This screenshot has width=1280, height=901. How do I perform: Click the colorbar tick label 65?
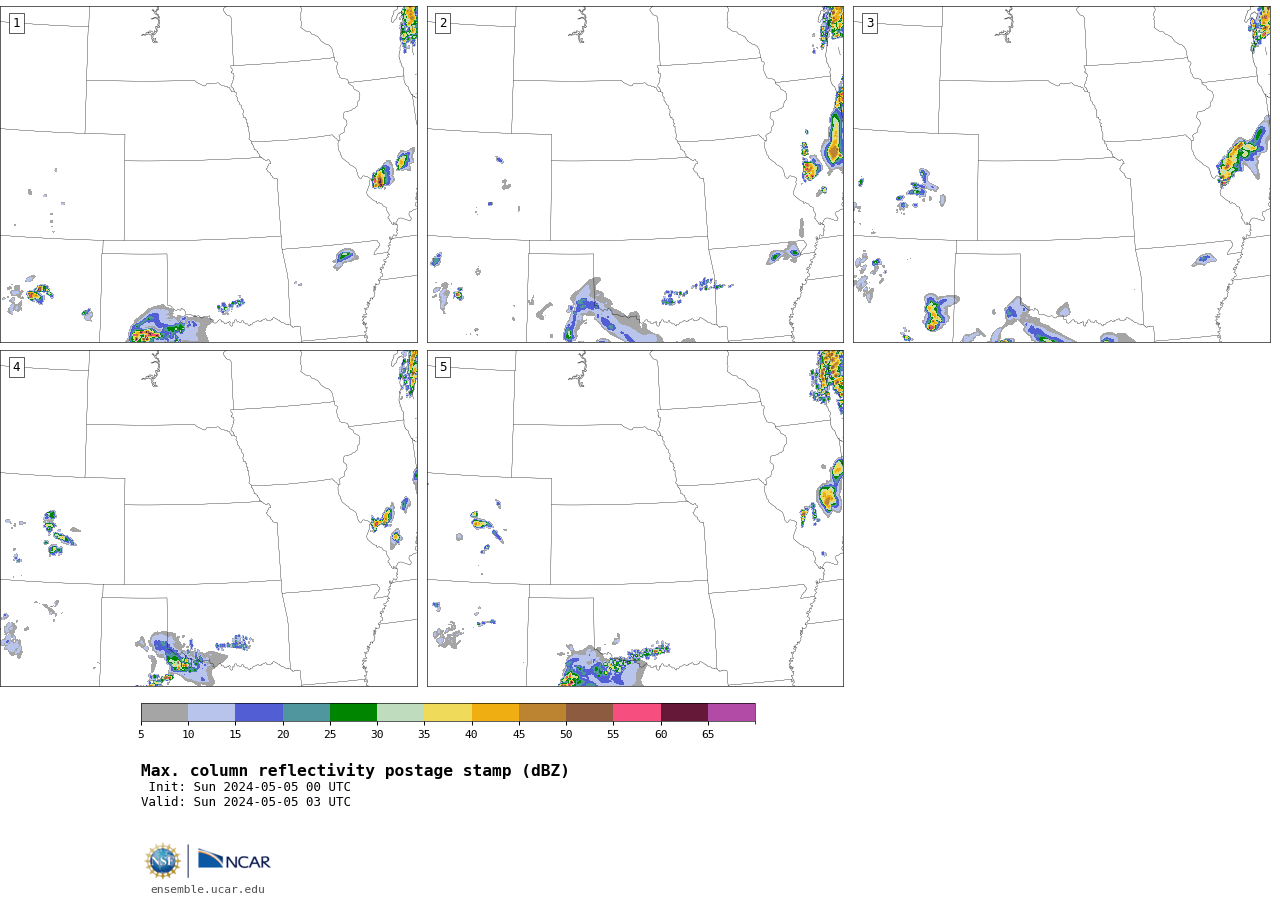pyautogui.click(x=708, y=735)
